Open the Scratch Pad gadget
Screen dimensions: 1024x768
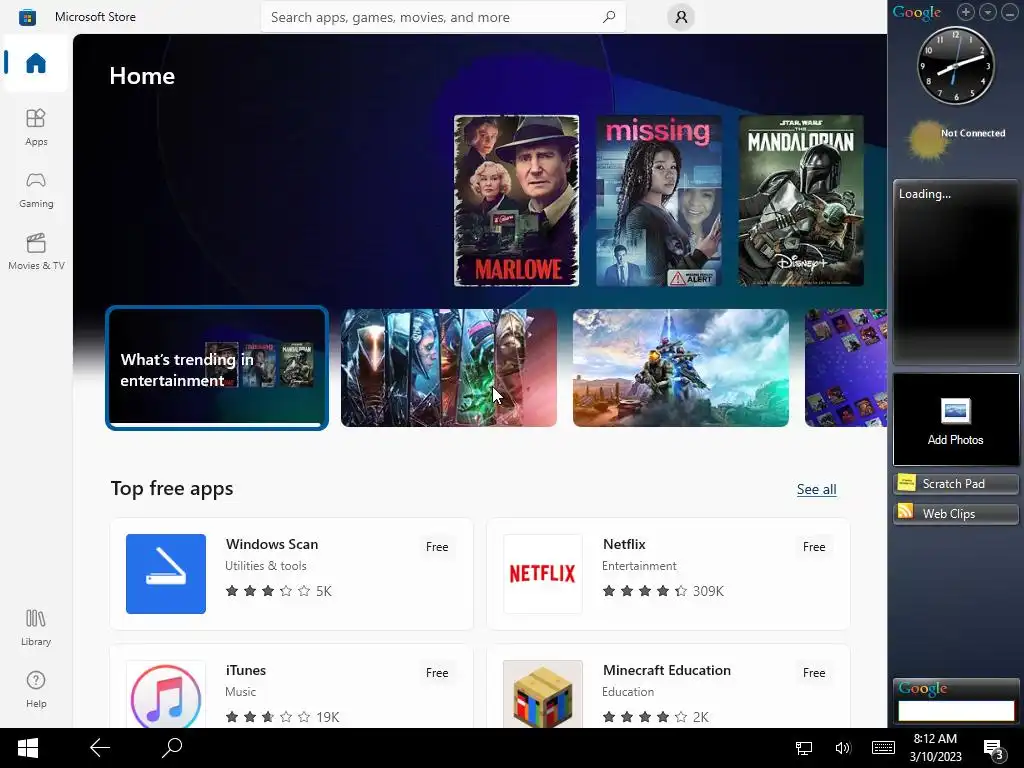pyautogui.click(x=955, y=483)
